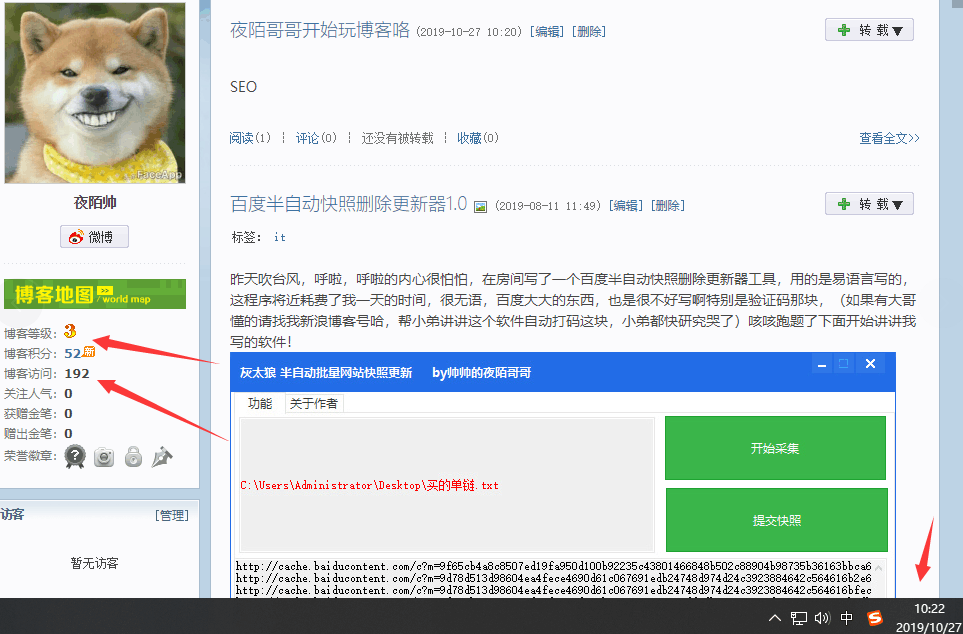This screenshot has height=634, width=963.
Task: Click the Shiba Inu profile picture
Action: pyautogui.click(x=95, y=92)
